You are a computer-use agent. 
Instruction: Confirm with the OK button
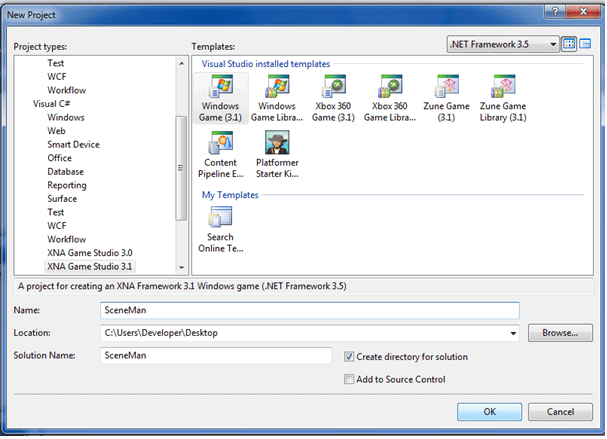point(489,412)
